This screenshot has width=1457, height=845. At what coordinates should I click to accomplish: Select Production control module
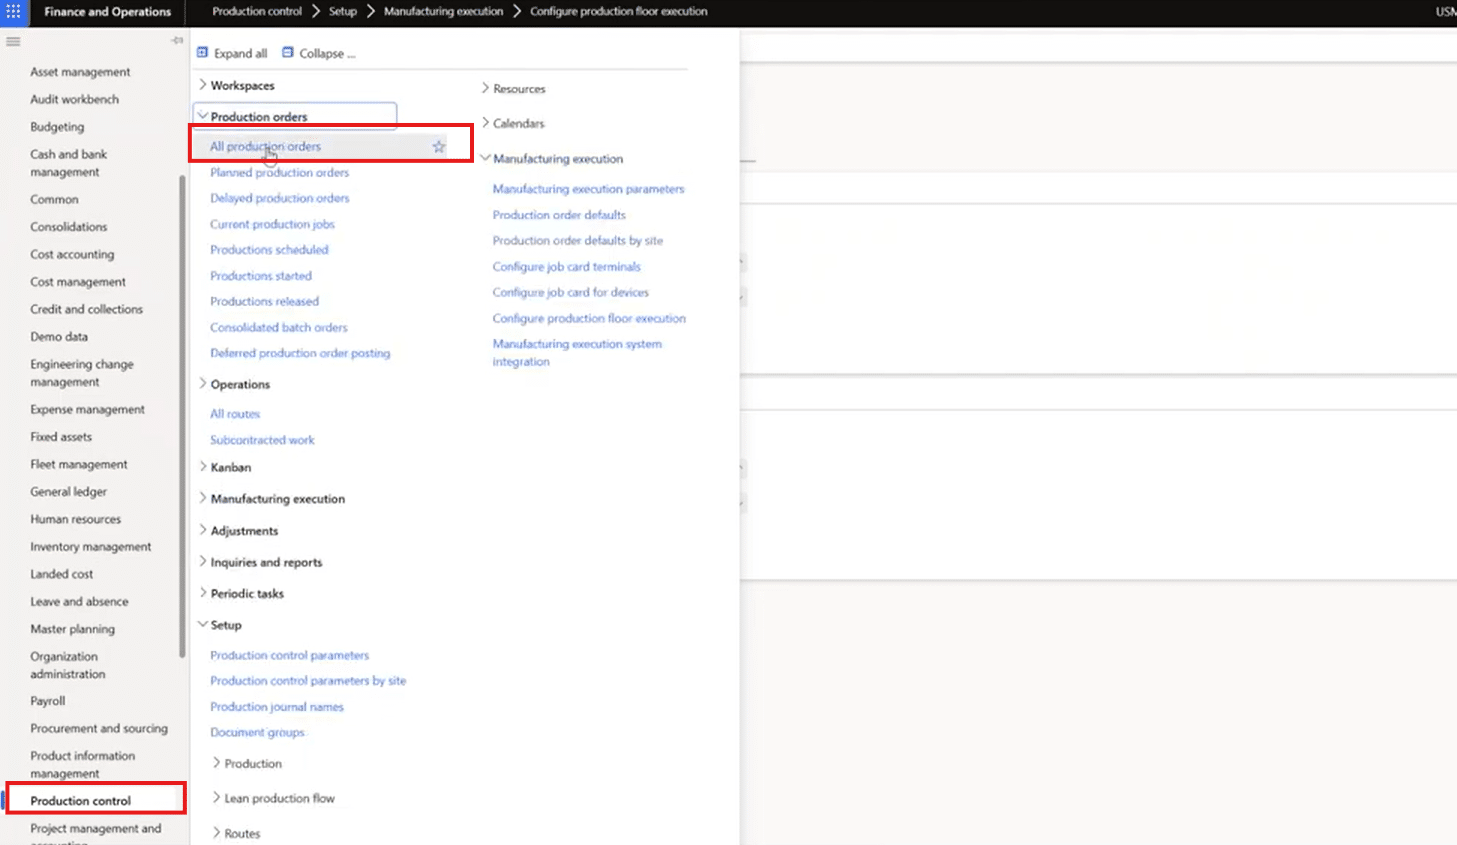click(80, 801)
